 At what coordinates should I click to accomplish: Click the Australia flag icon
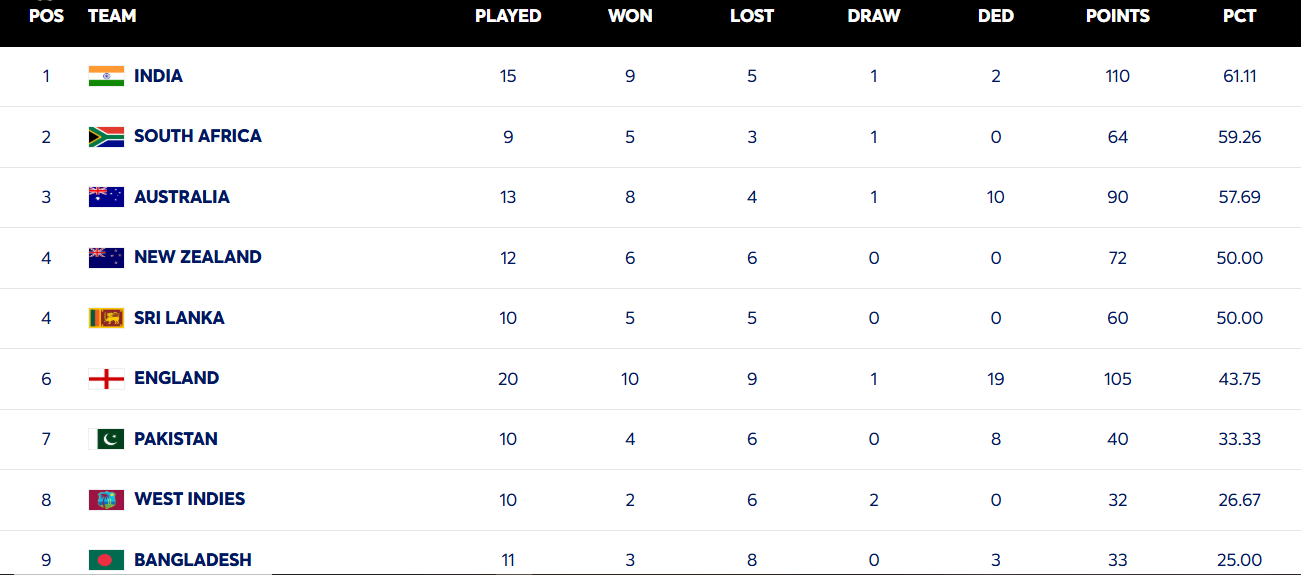[x=106, y=197]
